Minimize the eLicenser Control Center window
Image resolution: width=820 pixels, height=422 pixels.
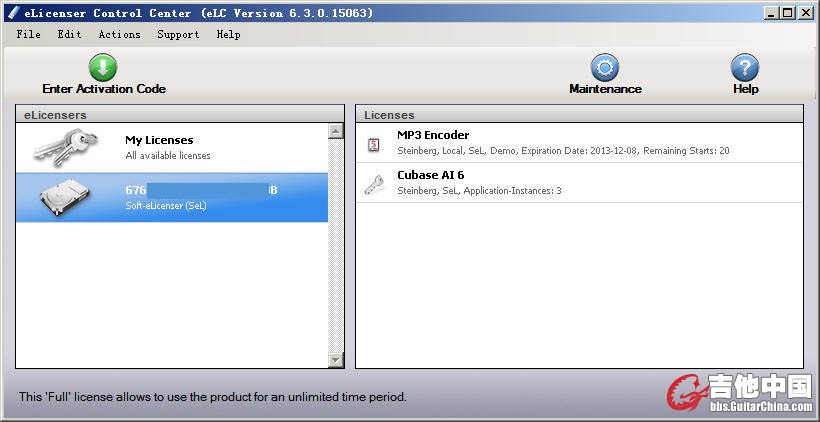pos(771,14)
